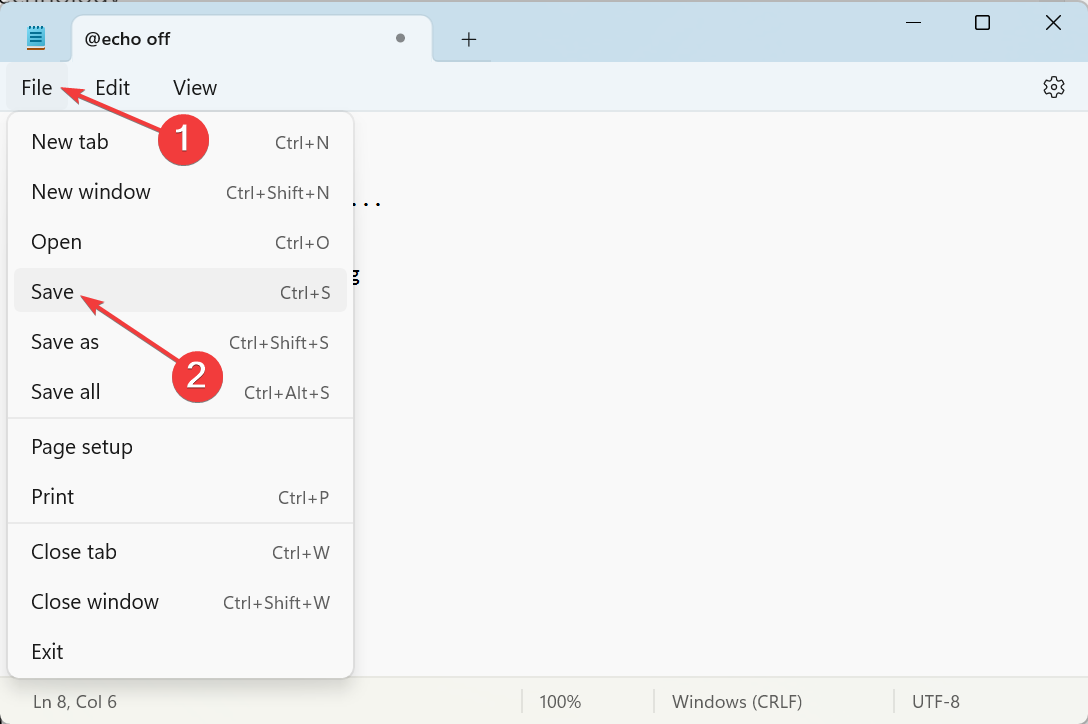Add a new tab with plus icon
The height and width of the screenshot is (724, 1088).
(468, 39)
